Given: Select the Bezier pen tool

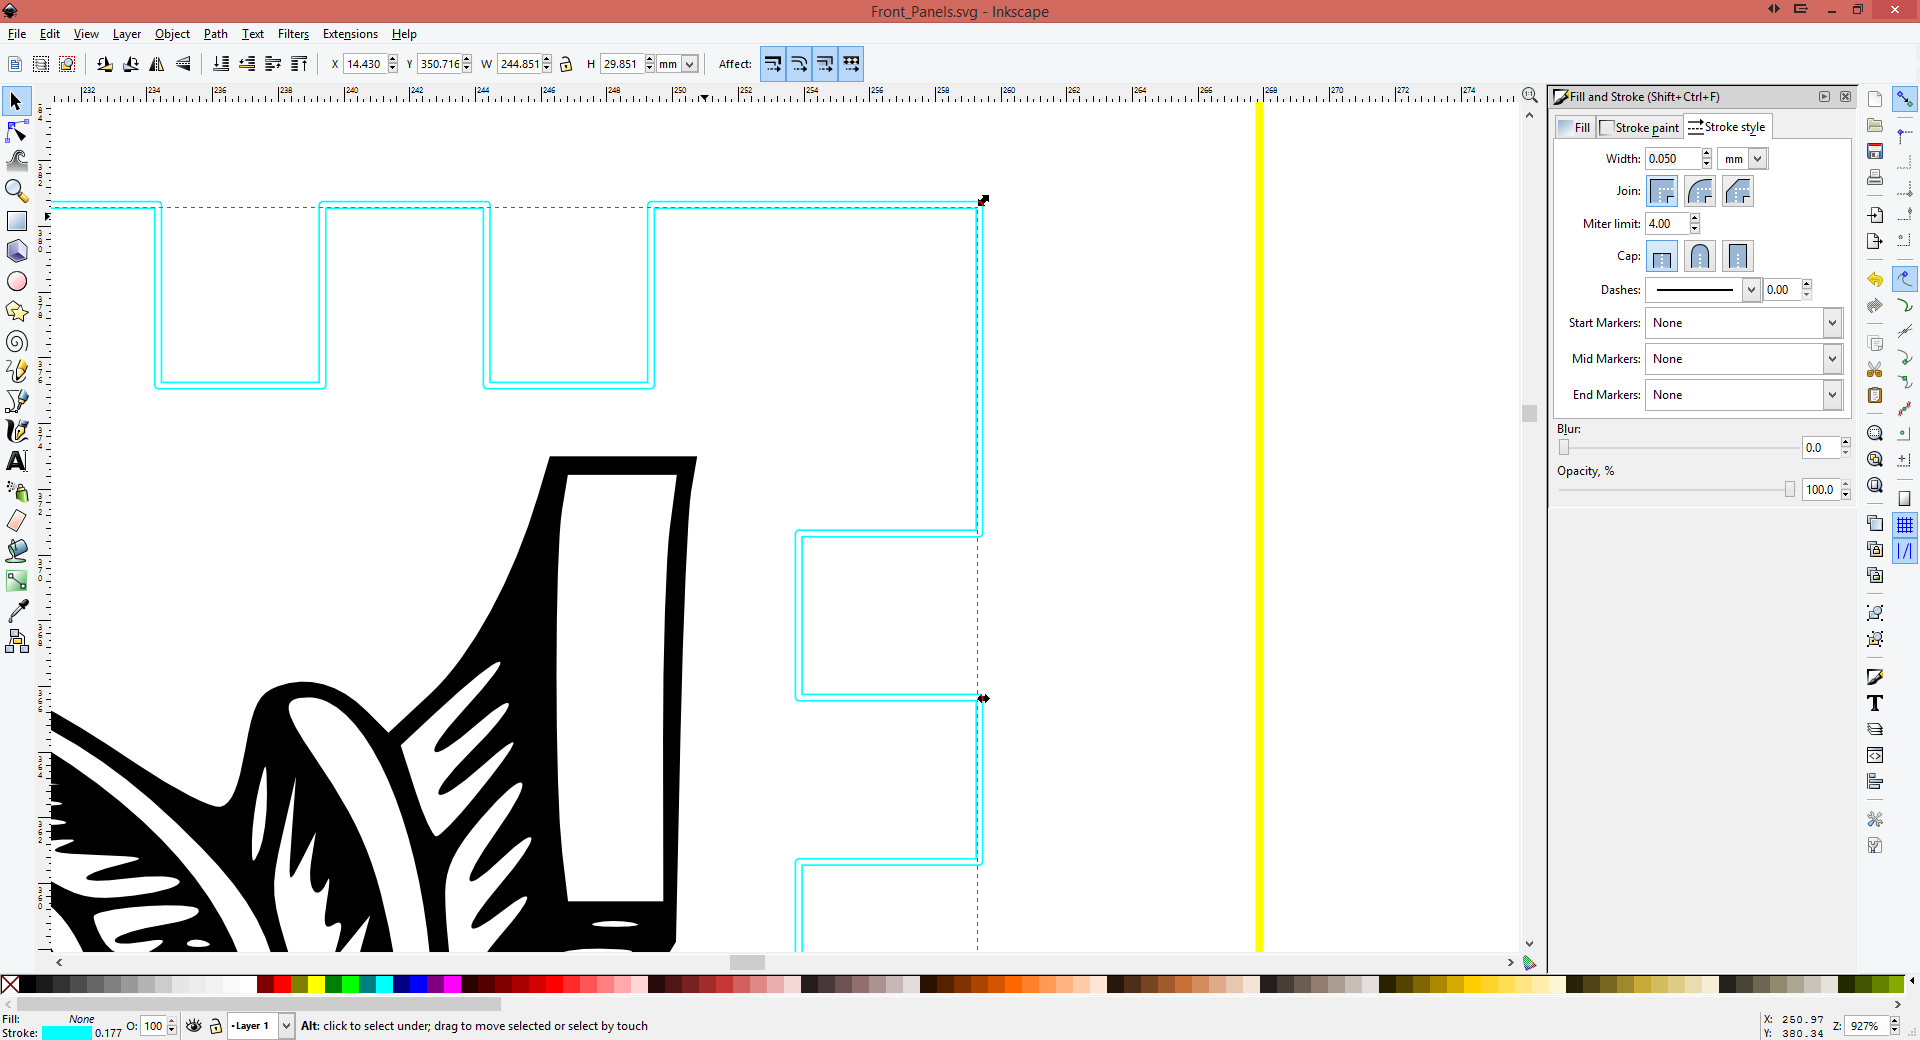Looking at the screenshot, I should click(16, 401).
